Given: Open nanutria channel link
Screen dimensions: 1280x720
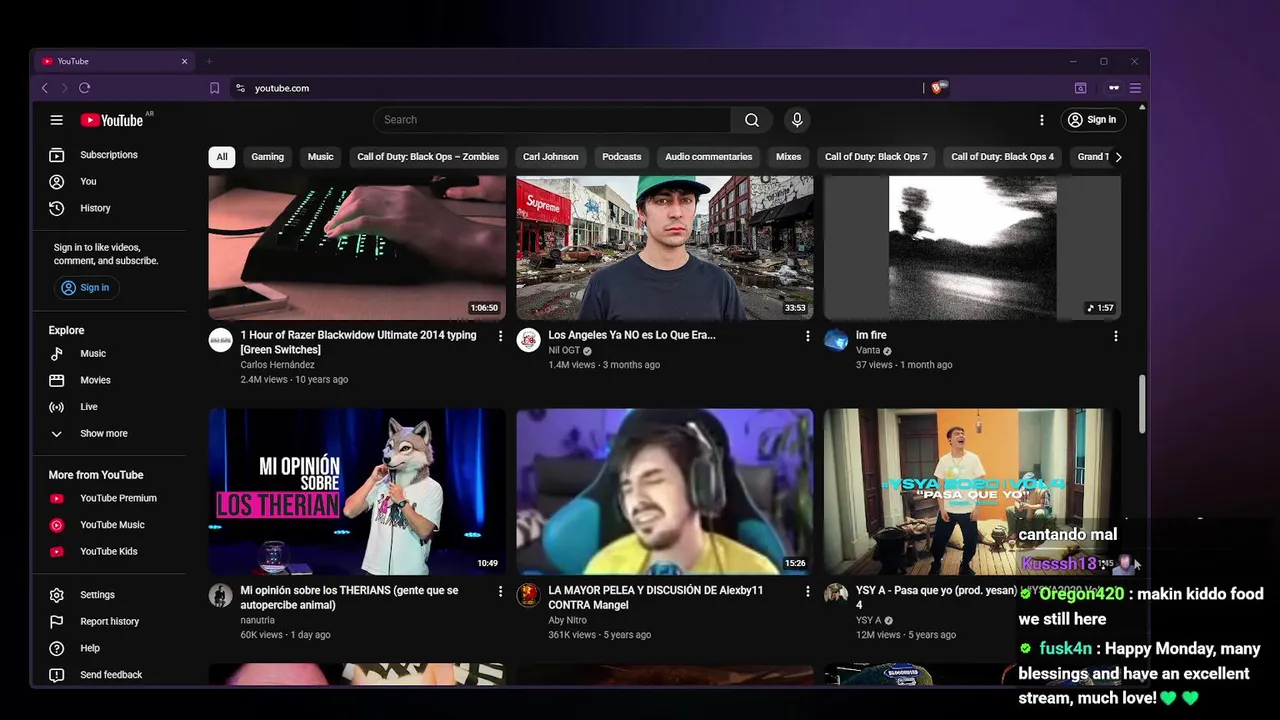Looking at the screenshot, I should pos(258,620).
